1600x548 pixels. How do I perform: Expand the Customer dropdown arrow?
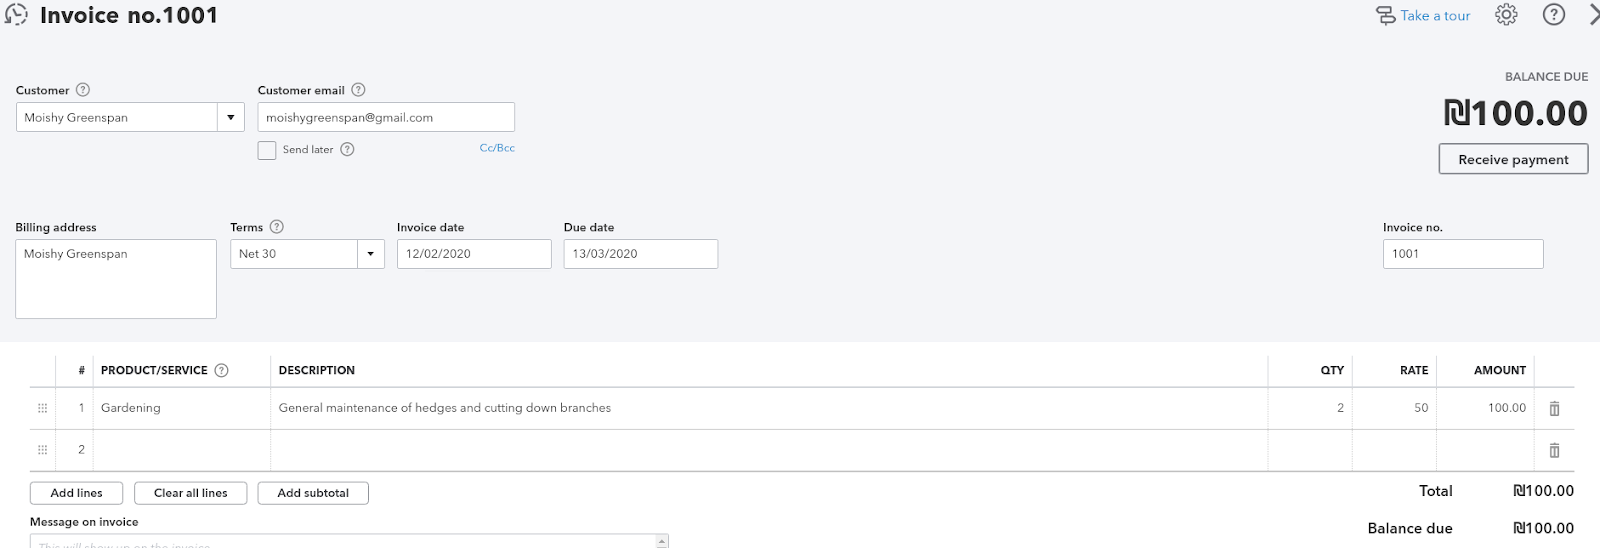(x=231, y=117)
